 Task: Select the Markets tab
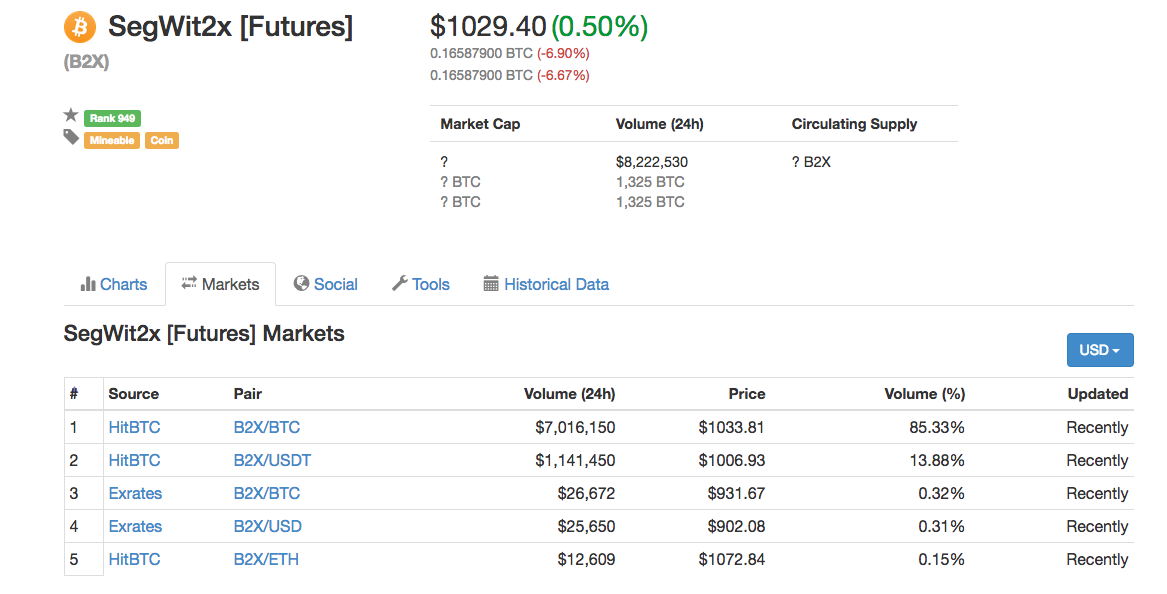click(220, 284)
